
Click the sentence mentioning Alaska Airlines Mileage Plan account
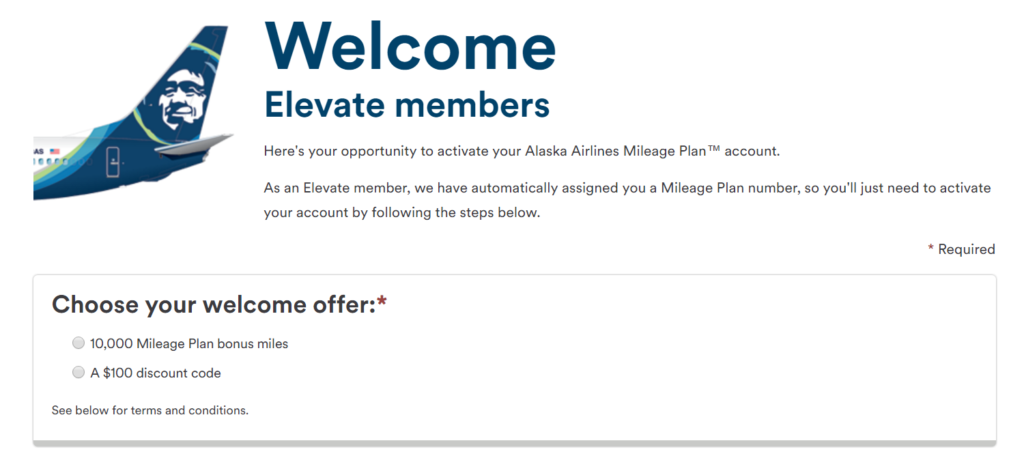[x=522, y=151]
